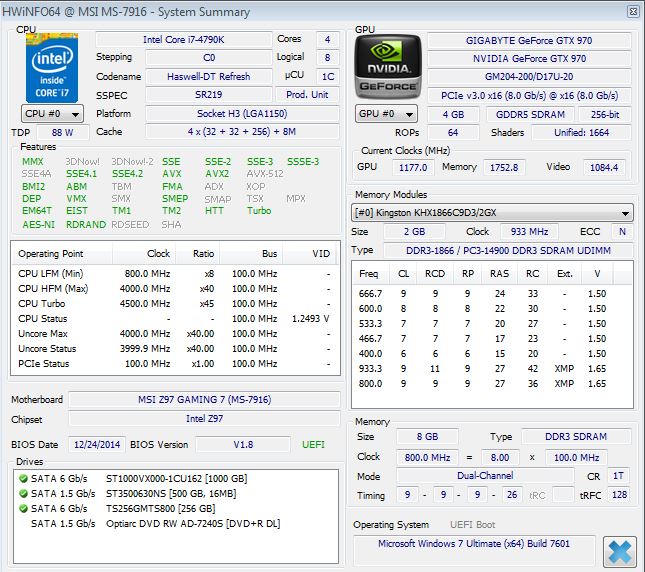Click the memory clock 800.0 MHz field
This screenshot has height=572, width=645.
(427, 457)
